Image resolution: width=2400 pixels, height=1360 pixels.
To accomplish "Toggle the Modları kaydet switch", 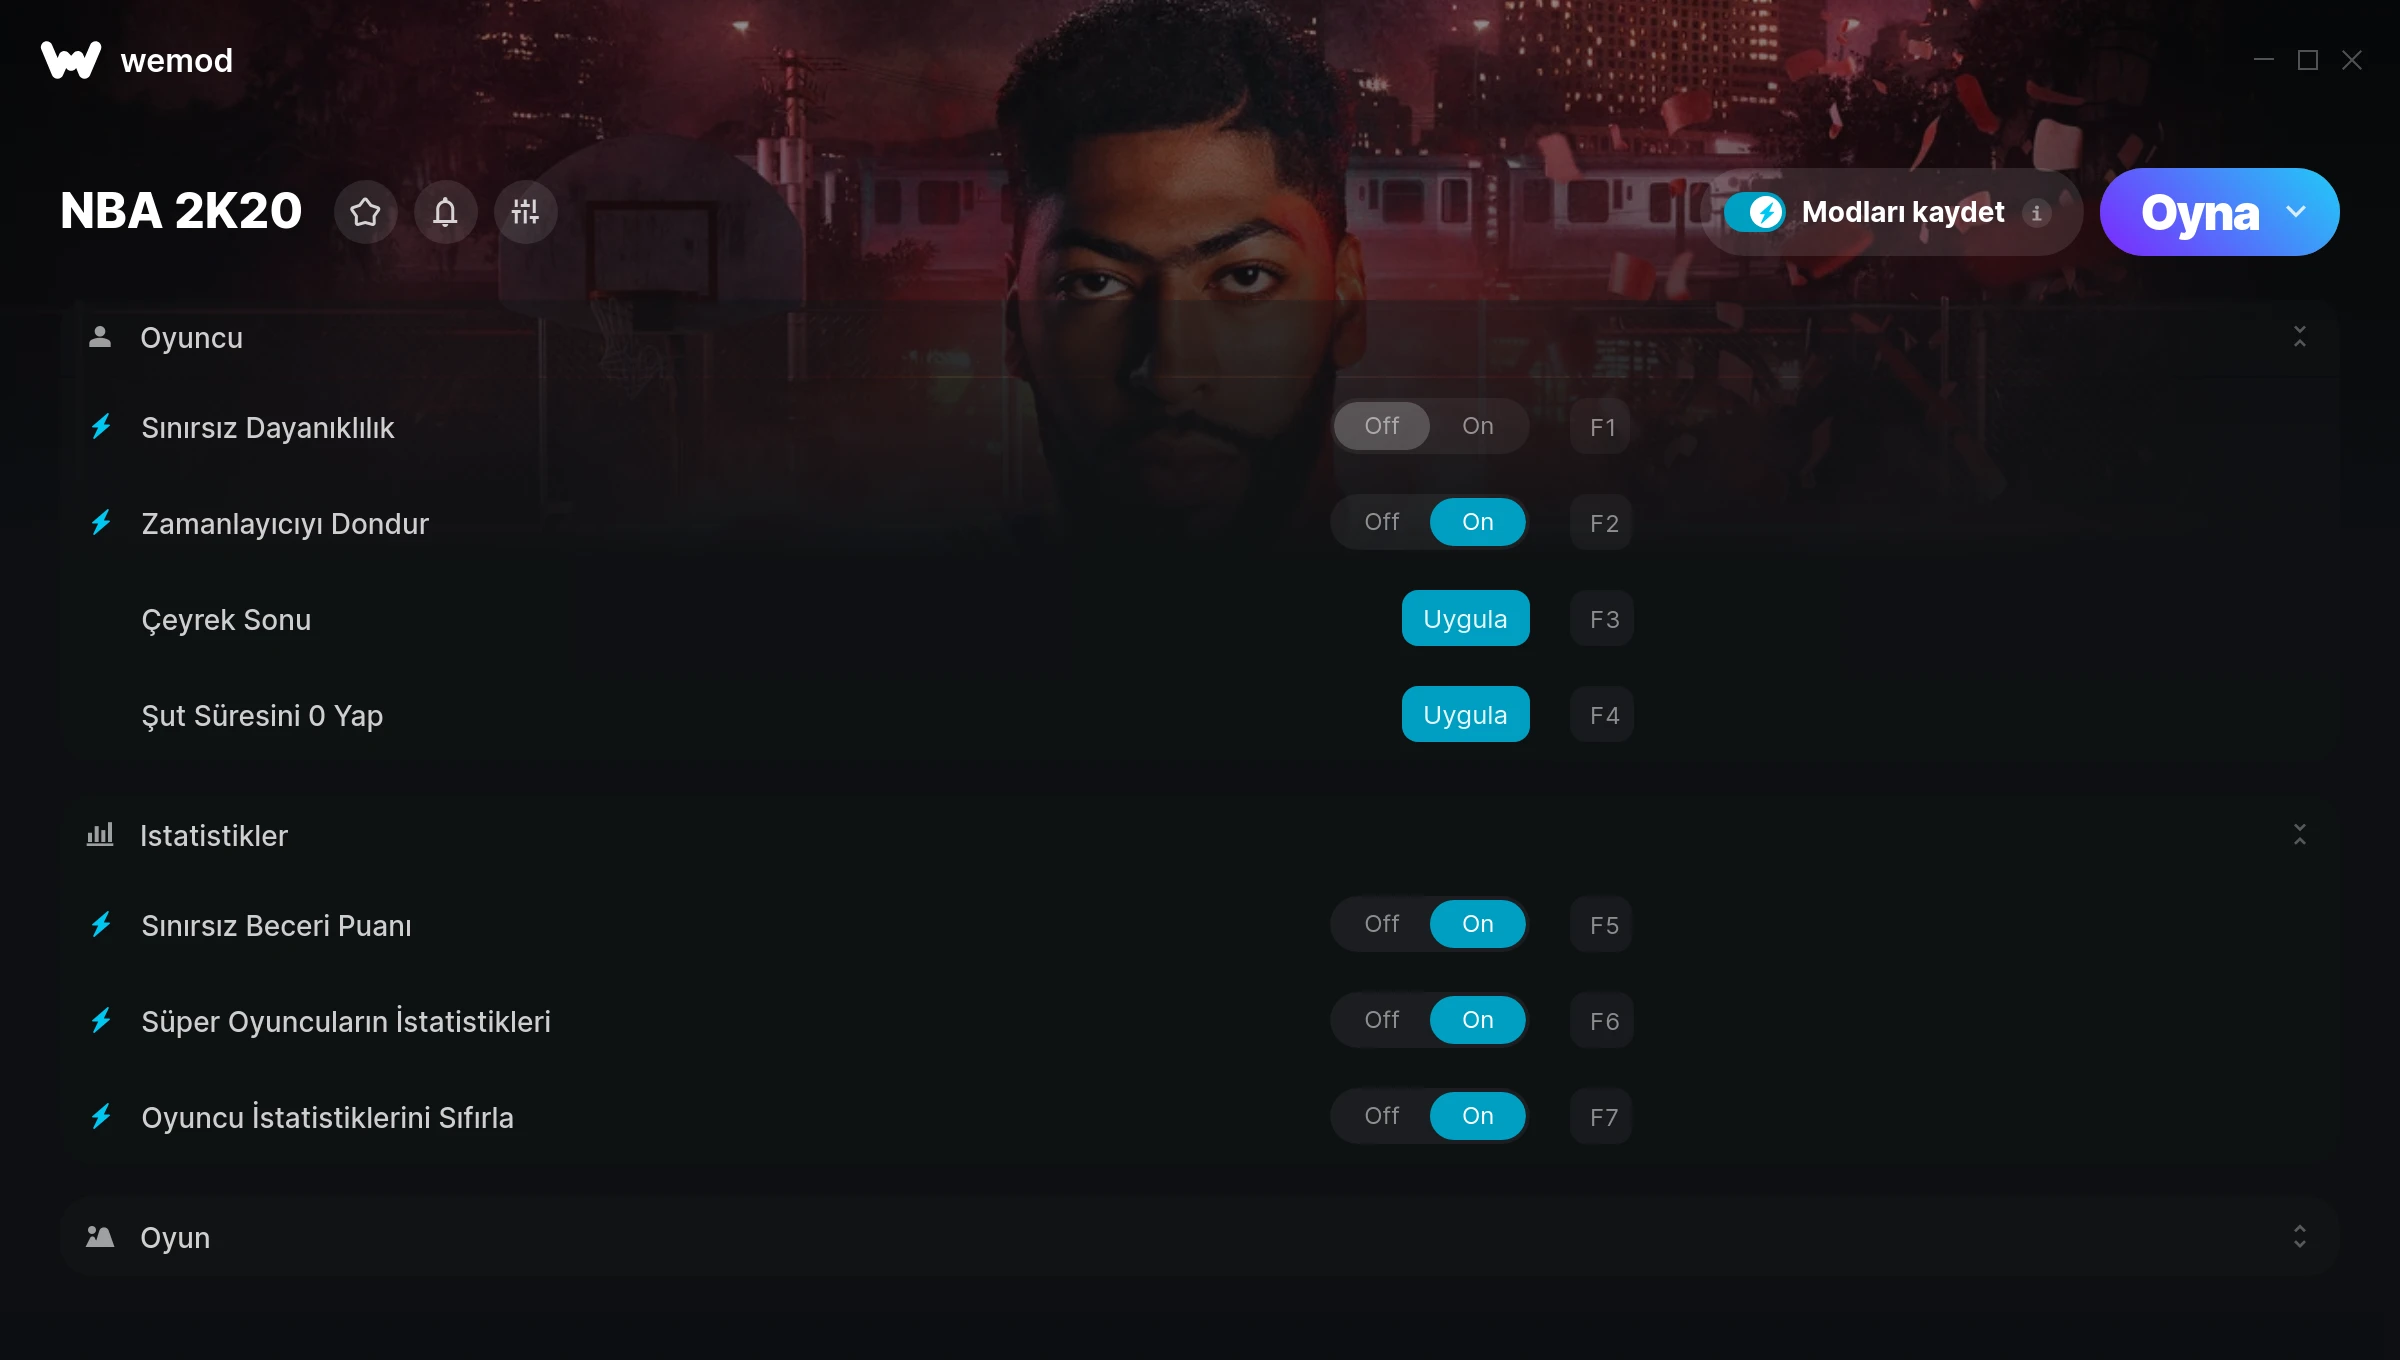I will coord(1755,212).
